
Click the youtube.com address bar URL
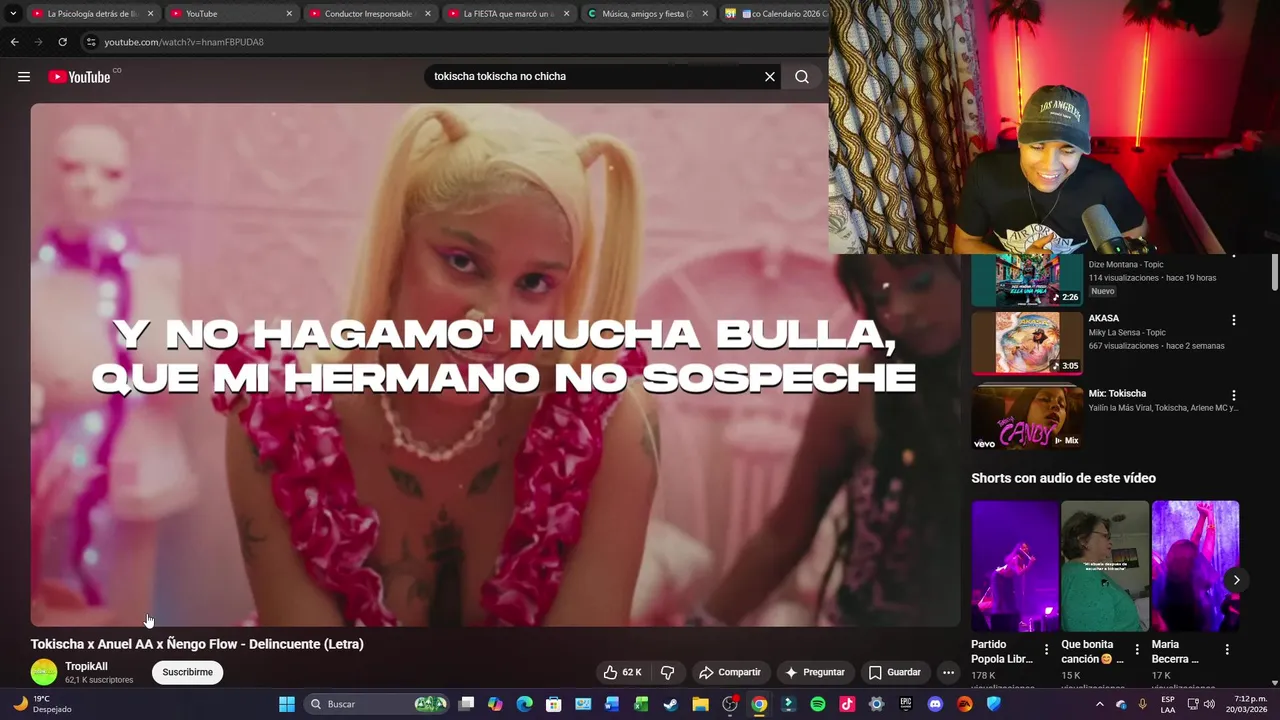pyautogui.click(x=184, y=42)
